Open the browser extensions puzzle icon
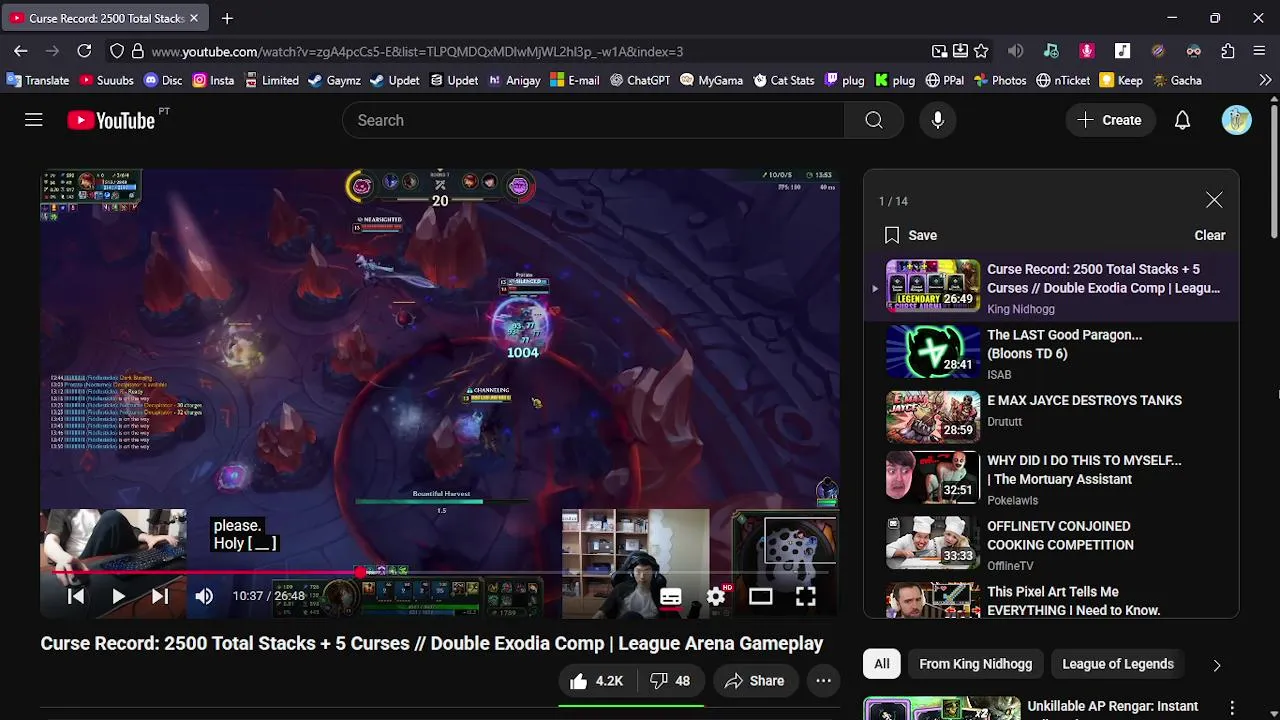1280x720 pixels. (1228, 51)
